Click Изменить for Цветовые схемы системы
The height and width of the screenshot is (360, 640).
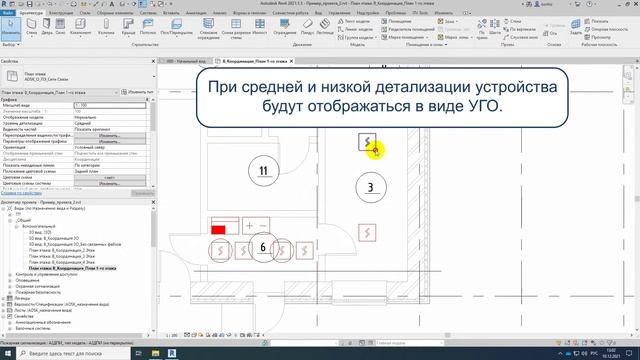110,184
